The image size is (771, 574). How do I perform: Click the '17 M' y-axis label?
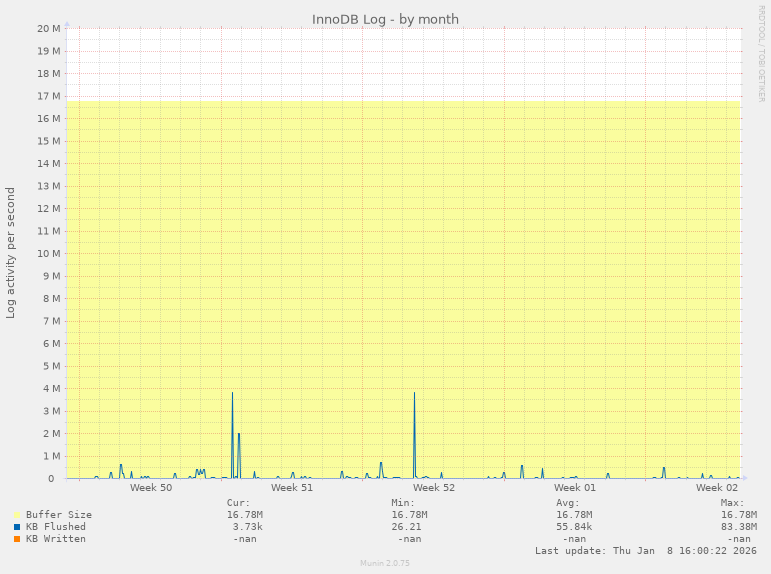pos(49,96)
